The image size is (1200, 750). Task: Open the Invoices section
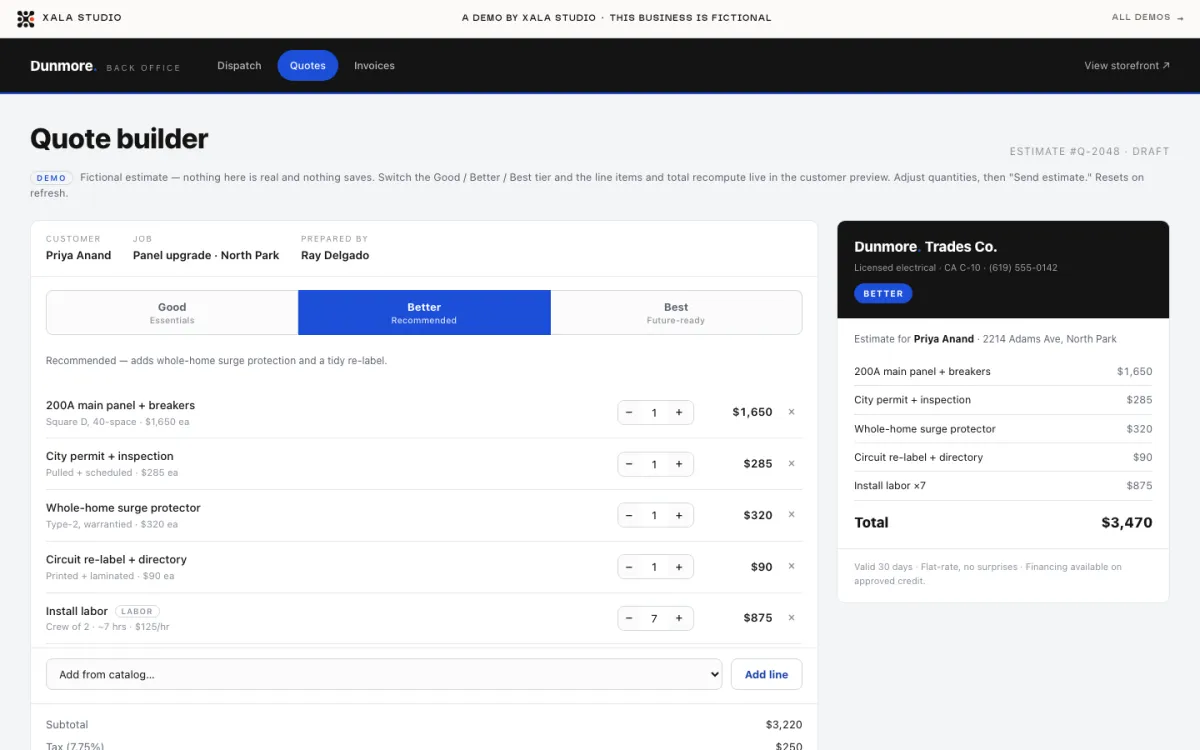(x=374, y=66)
